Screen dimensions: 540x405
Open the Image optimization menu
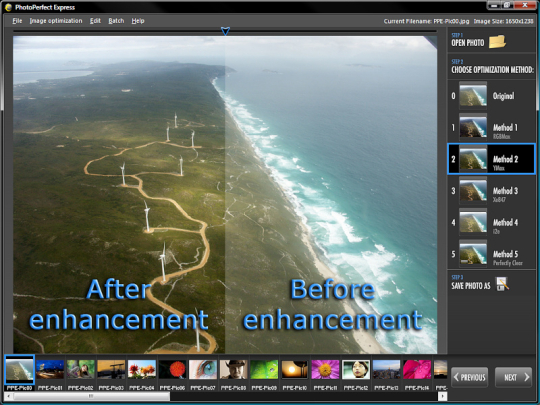point(56,21)
